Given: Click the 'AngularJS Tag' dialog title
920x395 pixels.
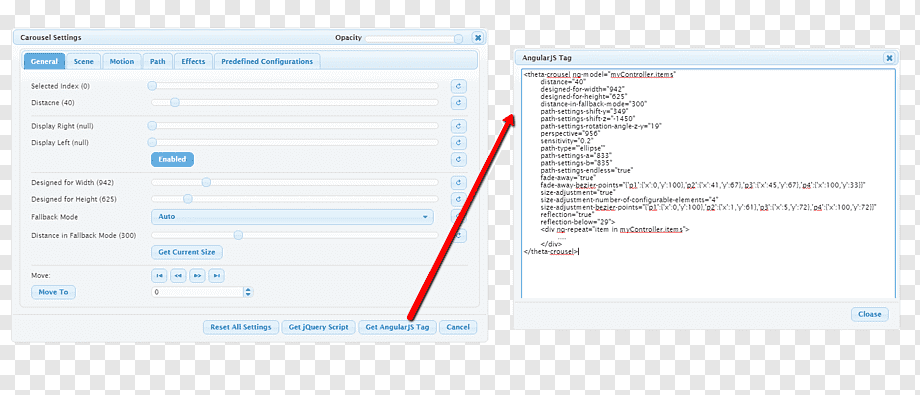Looking at the screenshot, I should [547, 58].
